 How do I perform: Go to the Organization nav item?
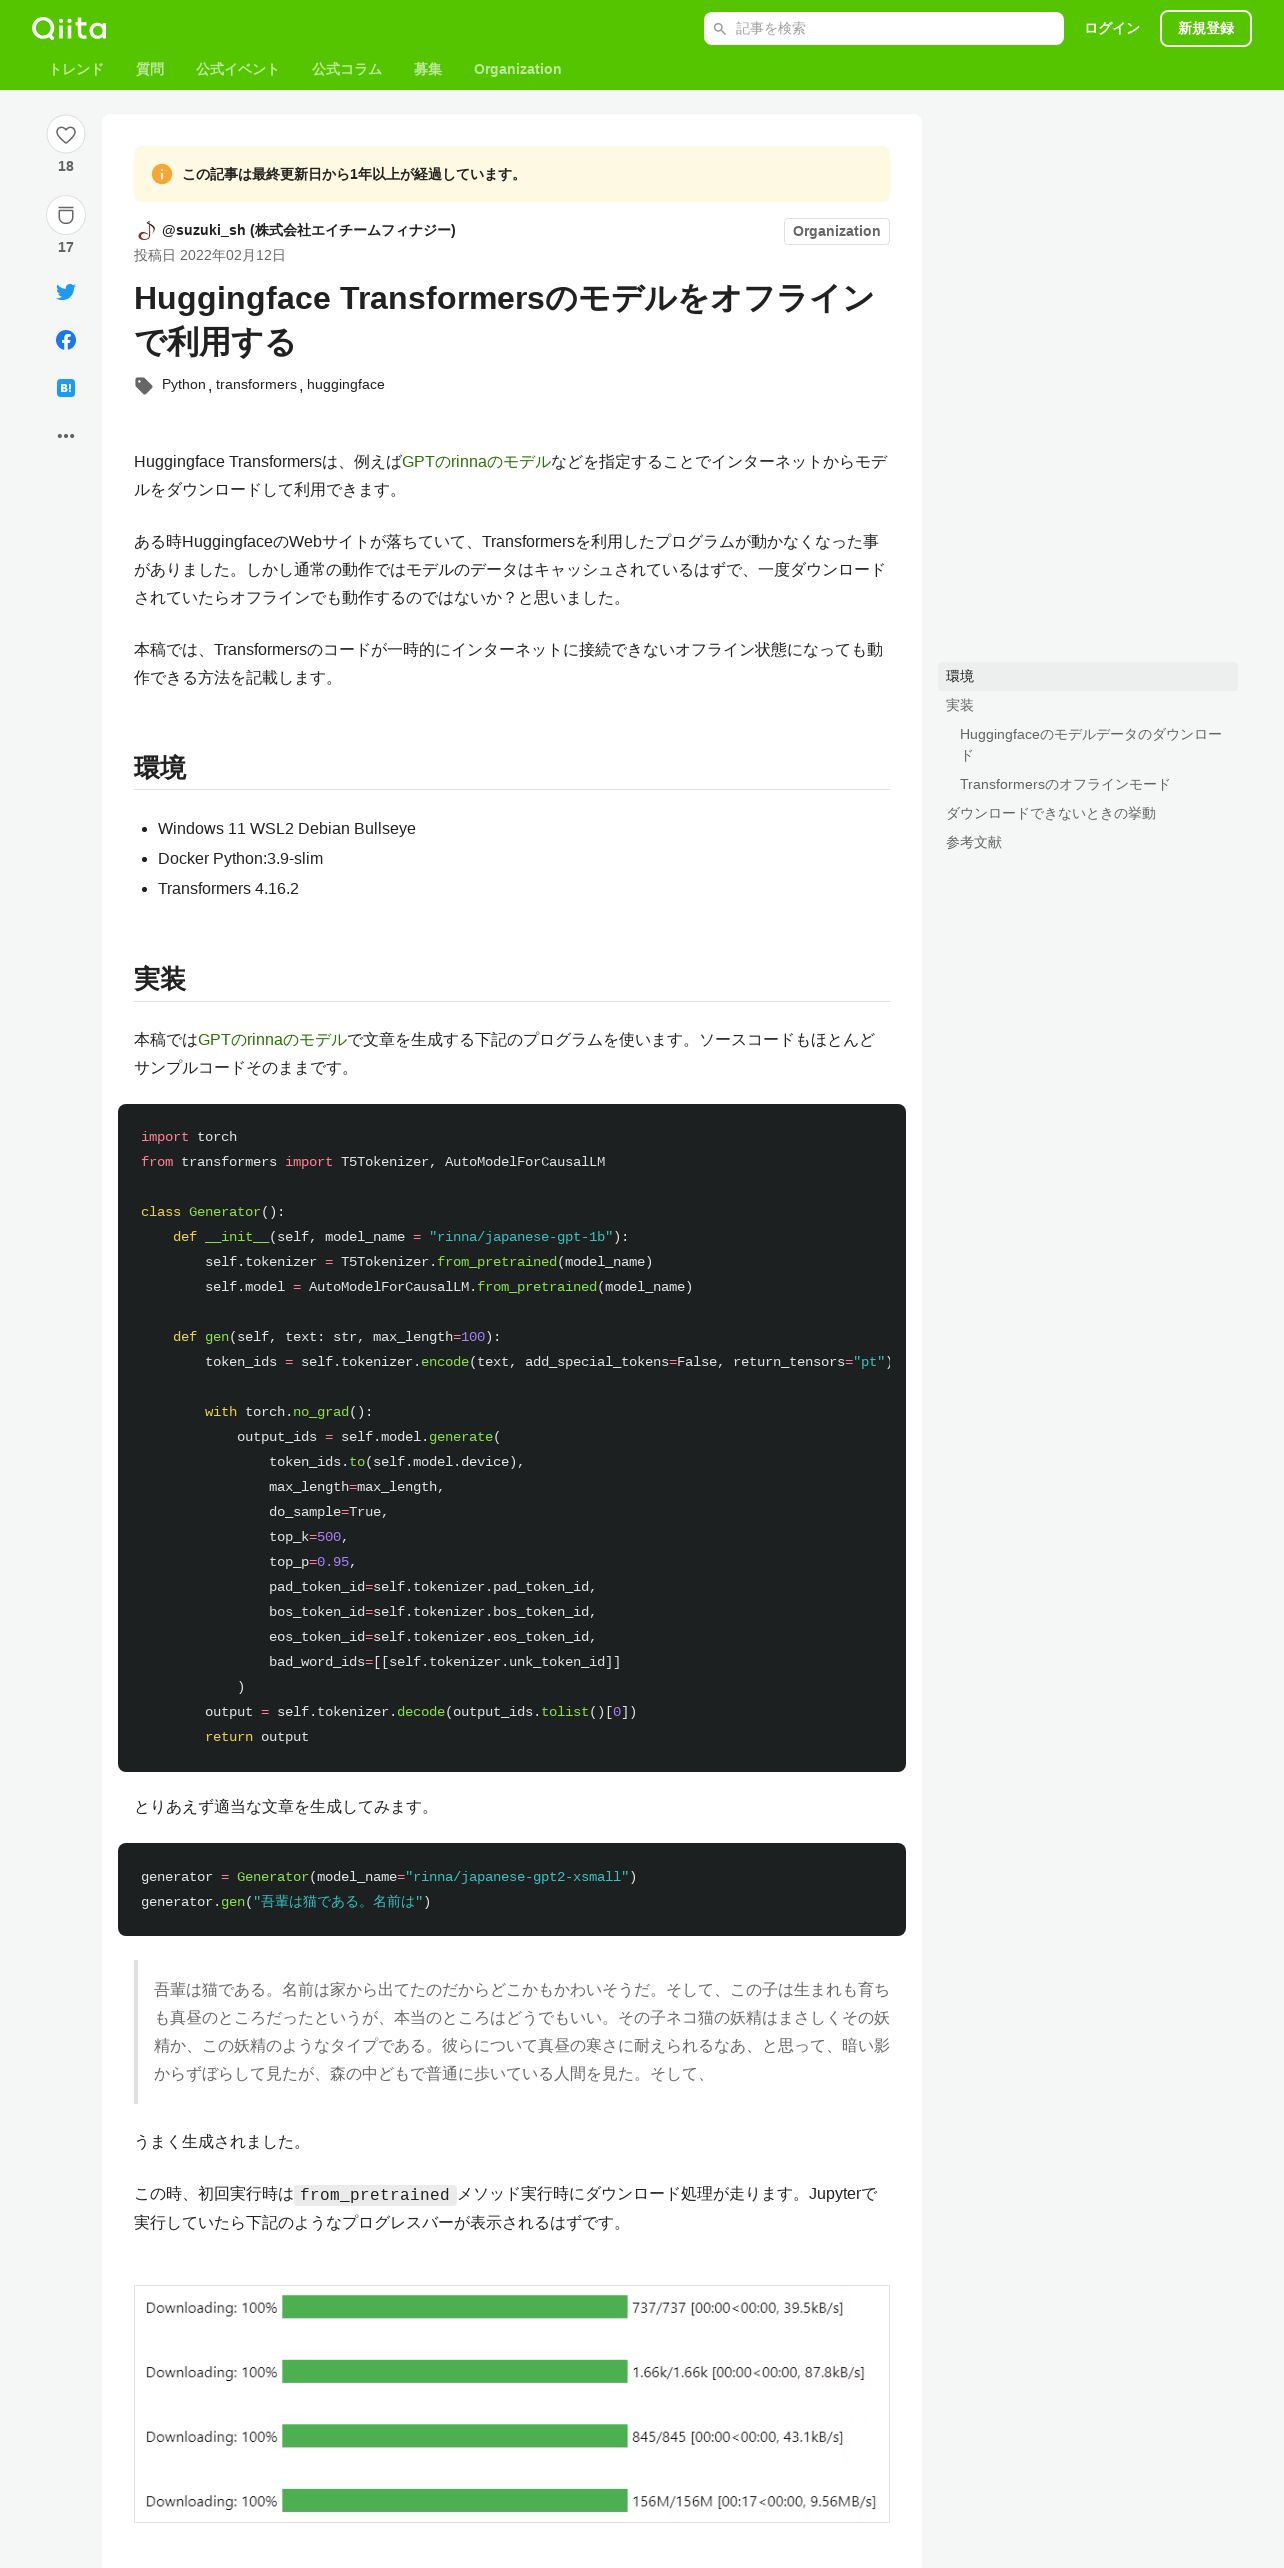(x=517, y=69)
